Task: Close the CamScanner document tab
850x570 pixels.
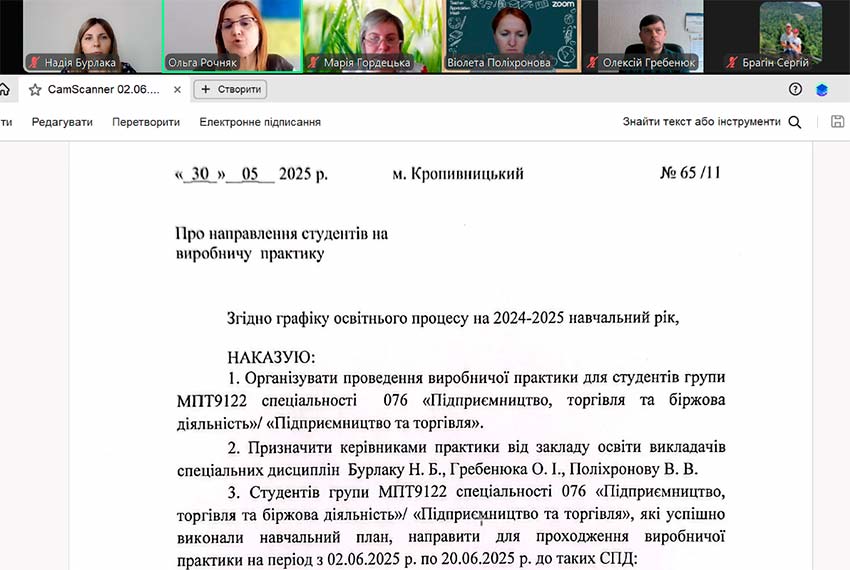Action: click(177, 89)
